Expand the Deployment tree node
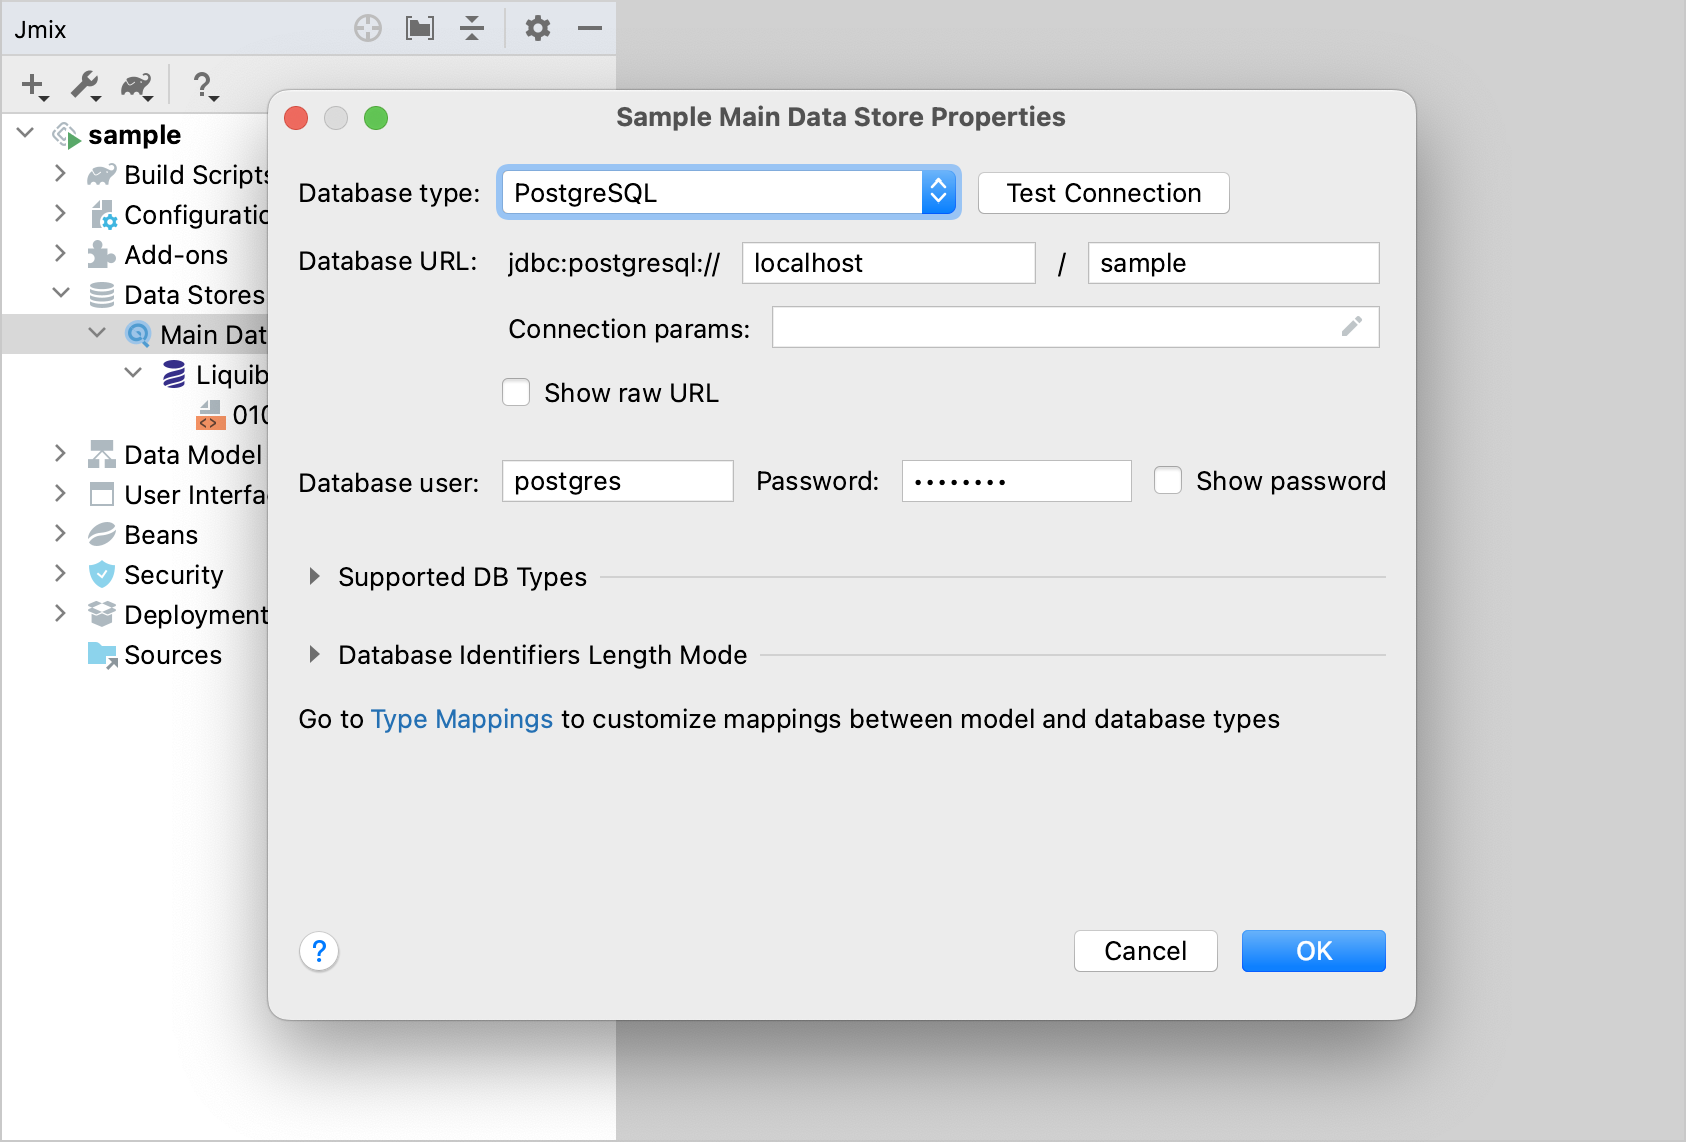The image size is (1686, 1142). [x=60, y=613]
